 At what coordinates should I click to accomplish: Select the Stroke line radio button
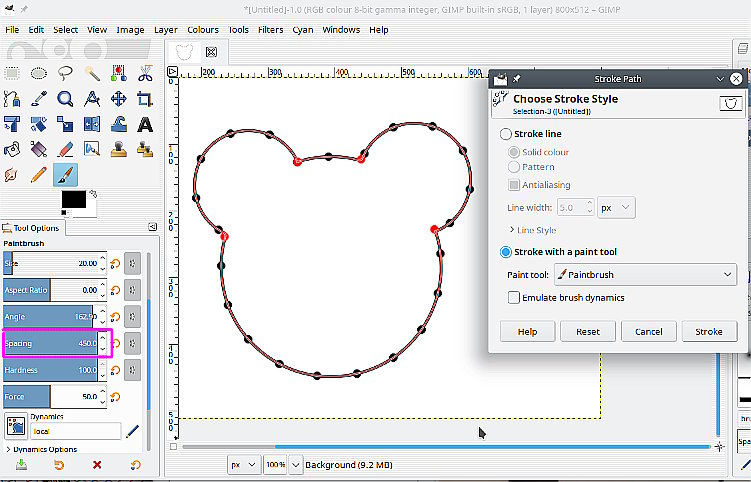pos(506,134)
